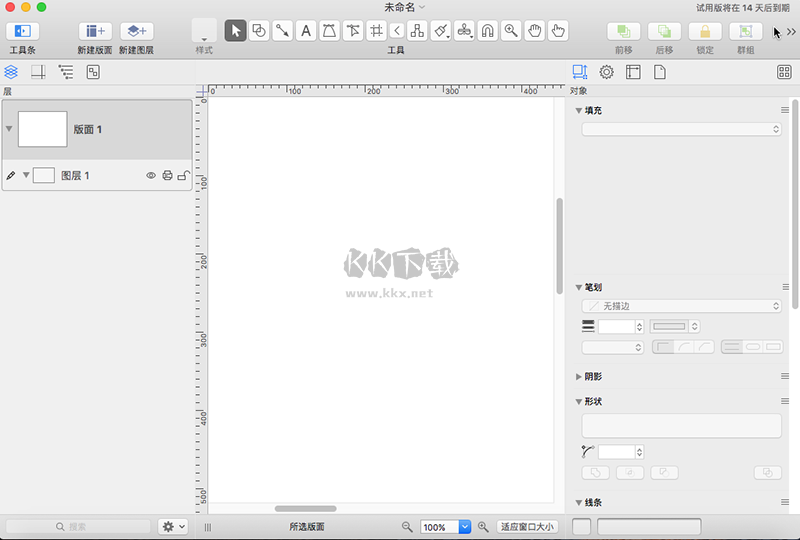This screenshot has width=800, height=540.
Task: Collapse the 笔划 section
Action: click(579, 287)
